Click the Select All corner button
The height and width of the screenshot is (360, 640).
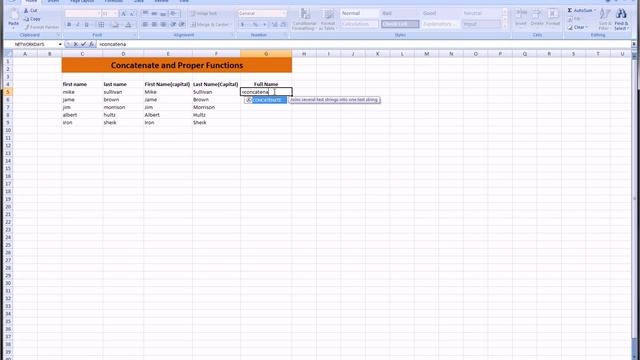(8, 53)
